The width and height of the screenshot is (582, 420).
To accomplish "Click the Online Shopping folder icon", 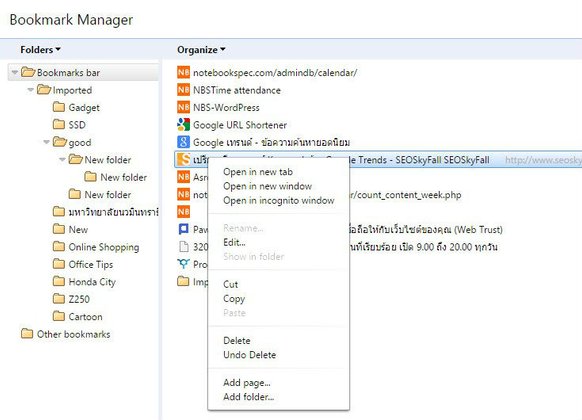I will pos(59,246).
